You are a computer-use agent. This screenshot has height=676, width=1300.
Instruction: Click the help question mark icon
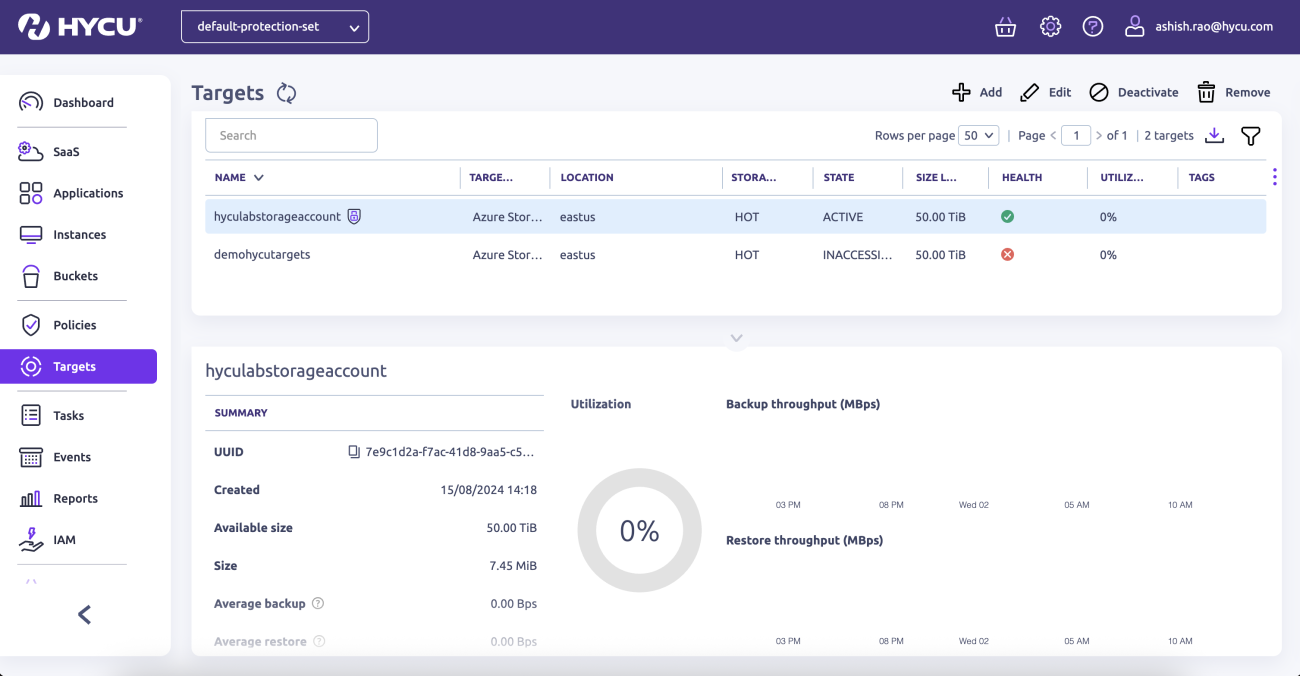tap(1093, 27)
